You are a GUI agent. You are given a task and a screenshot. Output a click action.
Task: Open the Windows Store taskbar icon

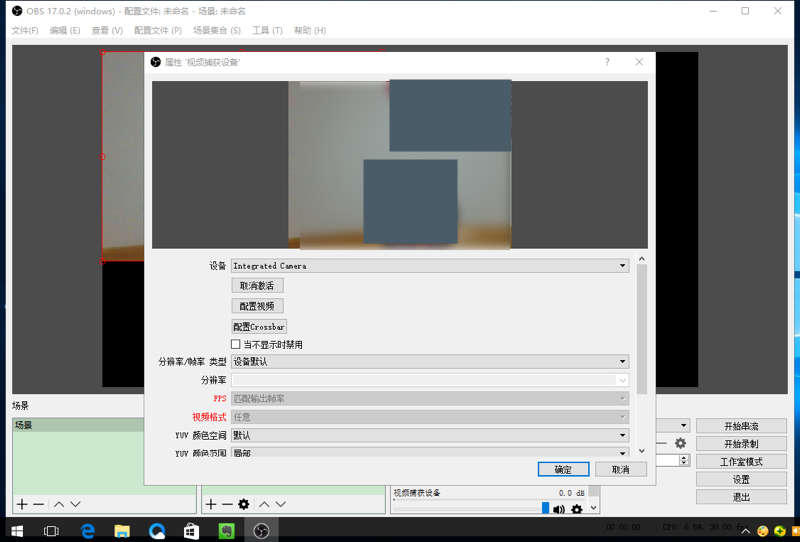click(x=192, y=531)
